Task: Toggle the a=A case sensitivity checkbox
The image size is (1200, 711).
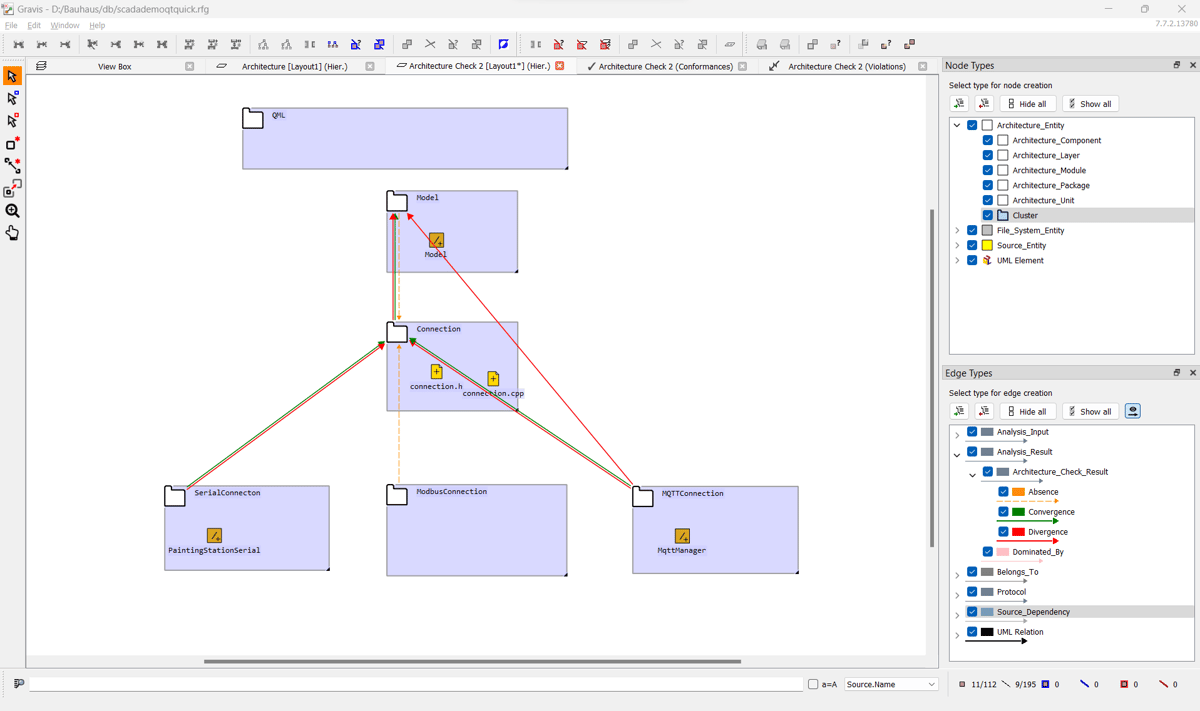Action: (813, 685)
